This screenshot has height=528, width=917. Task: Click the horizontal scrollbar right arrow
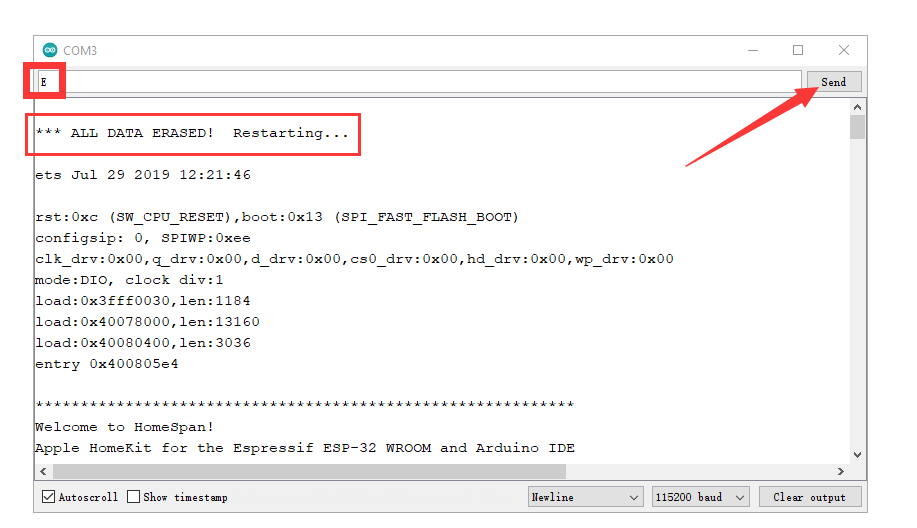[842, 471]
